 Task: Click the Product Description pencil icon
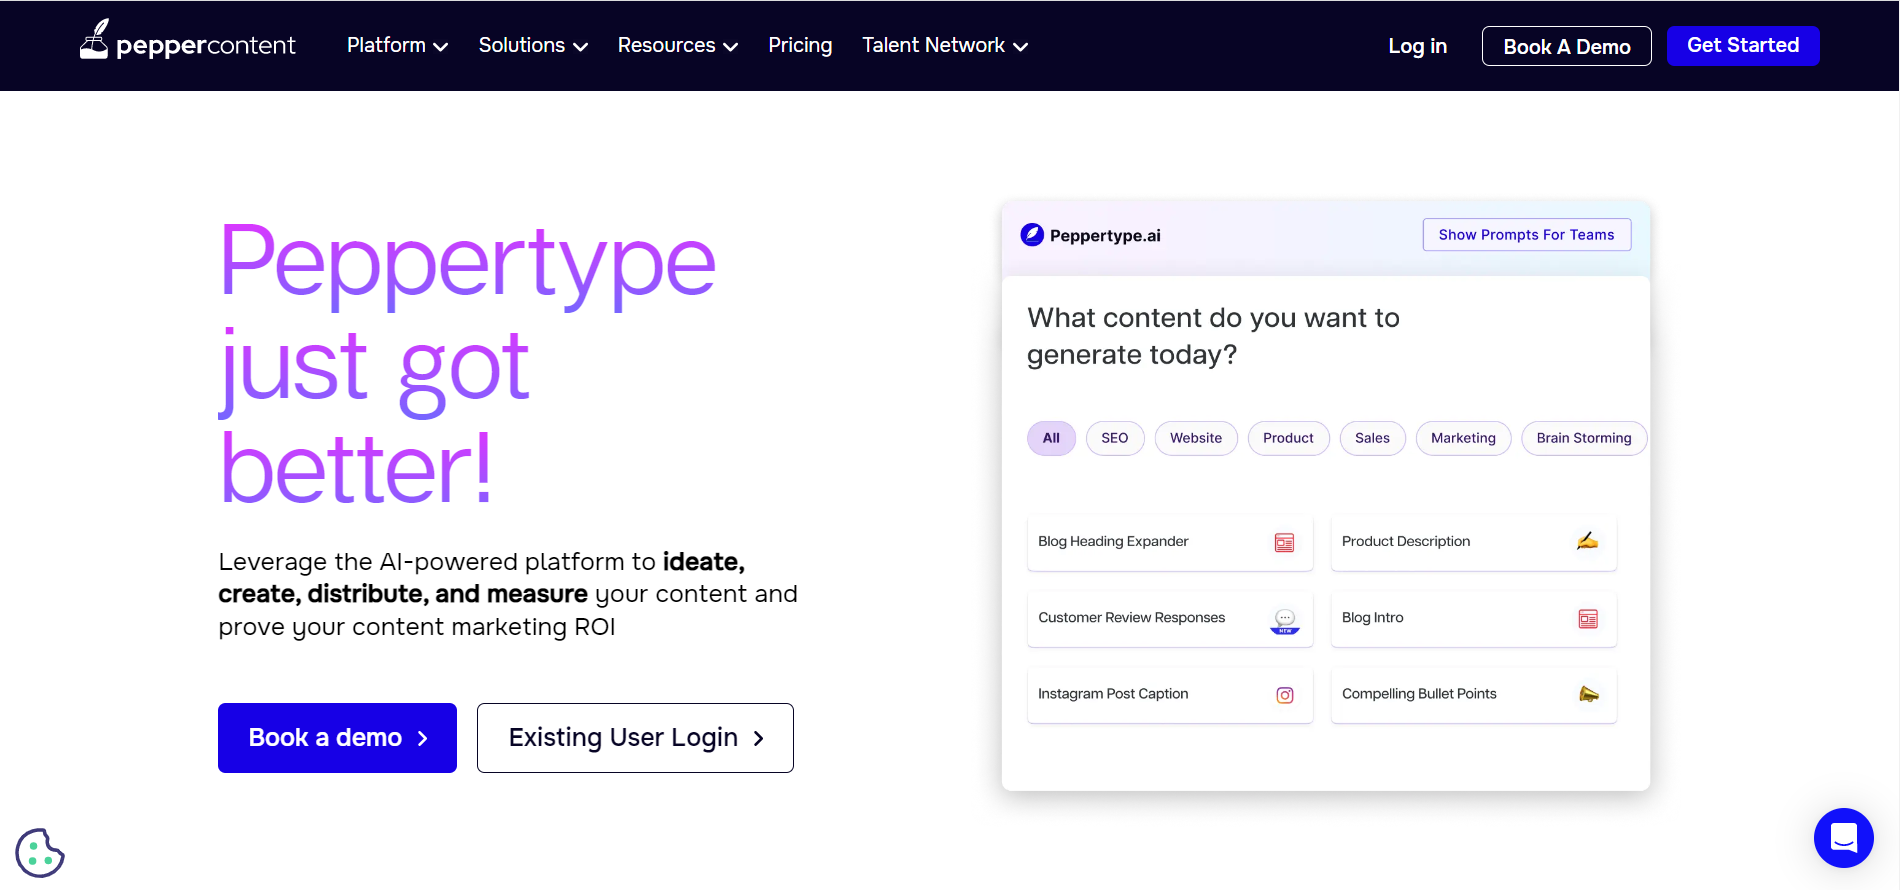1588,541
